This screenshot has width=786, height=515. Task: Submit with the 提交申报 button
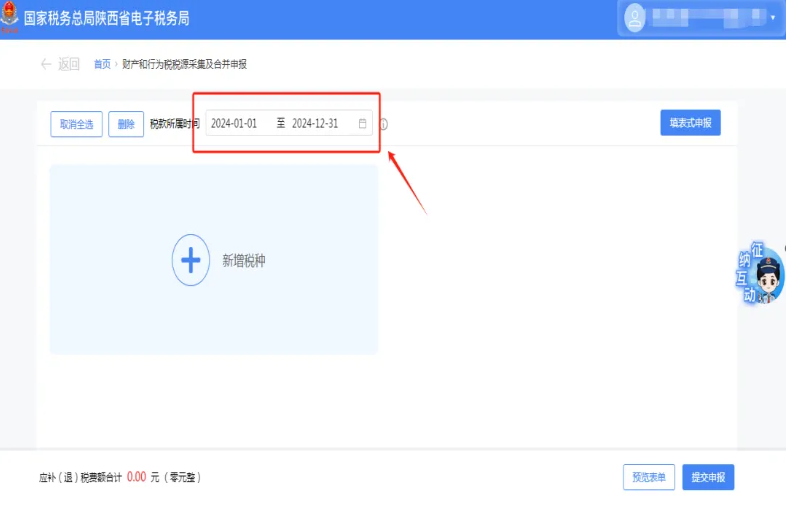(x=708, y=477)
